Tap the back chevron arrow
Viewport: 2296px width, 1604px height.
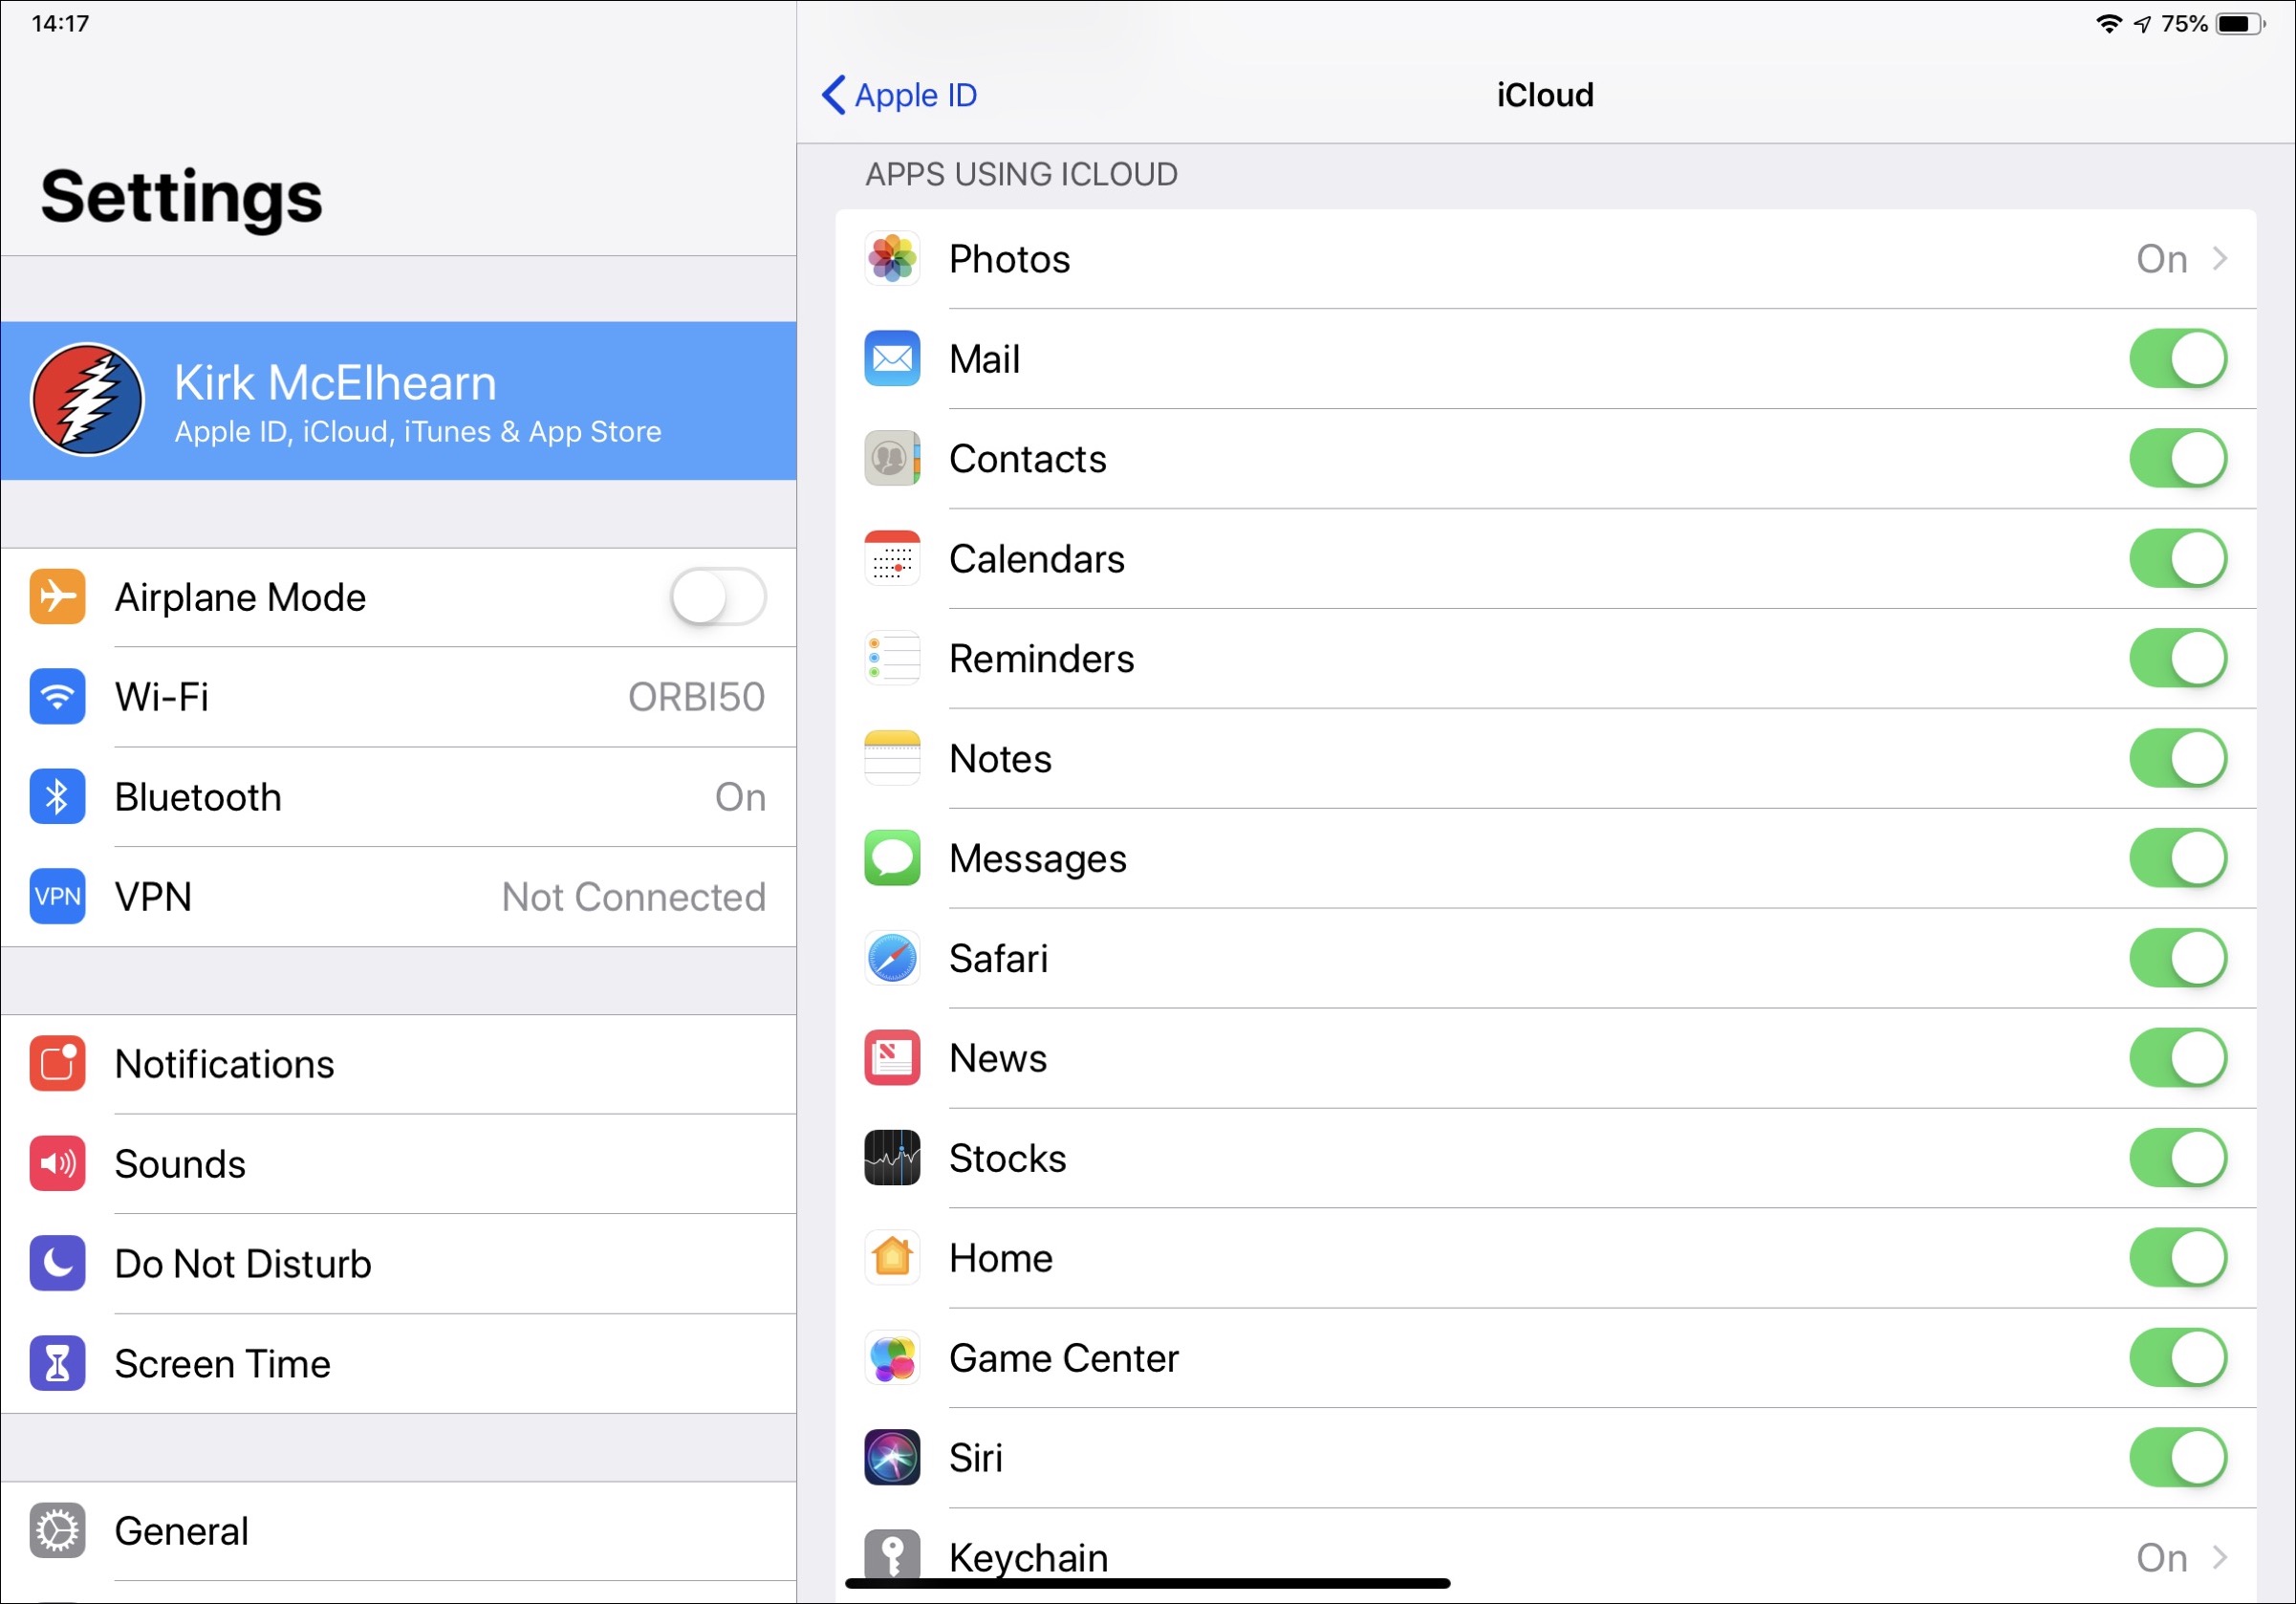833,95
